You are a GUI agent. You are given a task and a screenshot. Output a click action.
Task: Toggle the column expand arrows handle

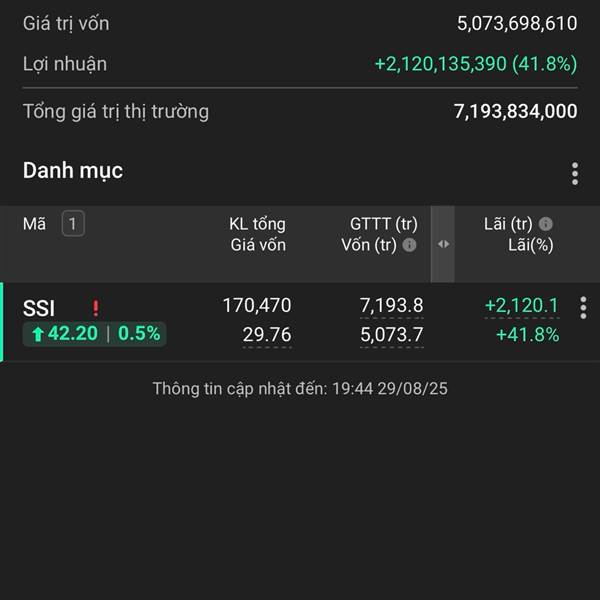[x=443, y=244]
